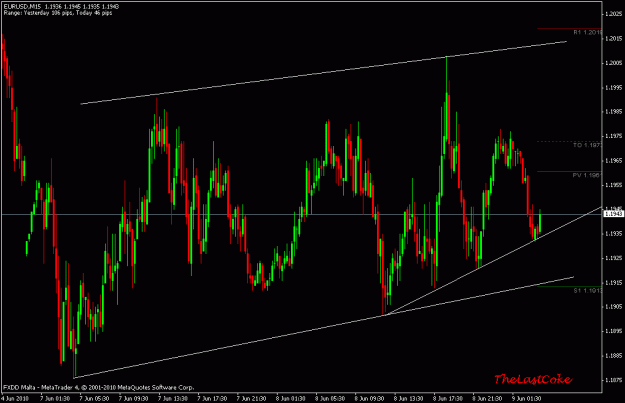Click the '8 Jun 09:30' time label
The height and width of the screenshot is (403, 625).
(x=369, y=398)
